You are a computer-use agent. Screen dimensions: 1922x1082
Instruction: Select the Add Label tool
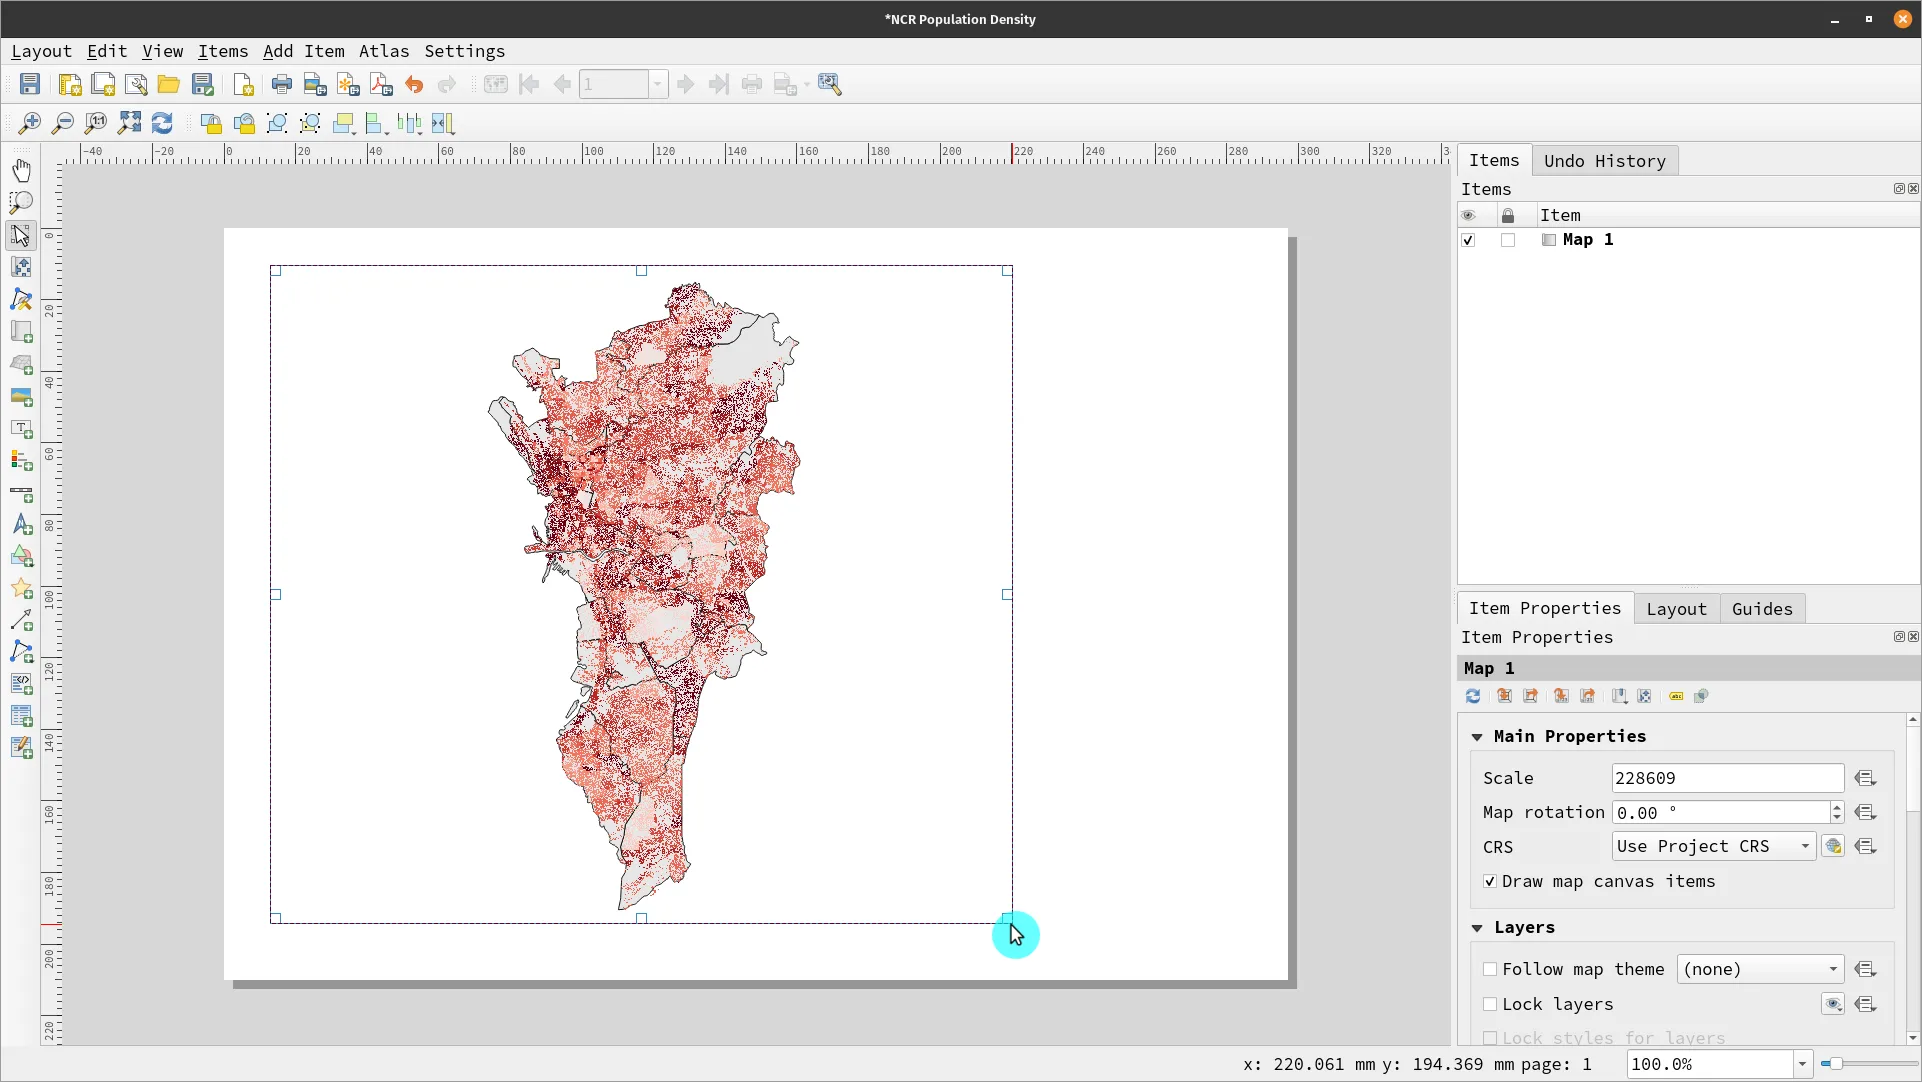21,430
